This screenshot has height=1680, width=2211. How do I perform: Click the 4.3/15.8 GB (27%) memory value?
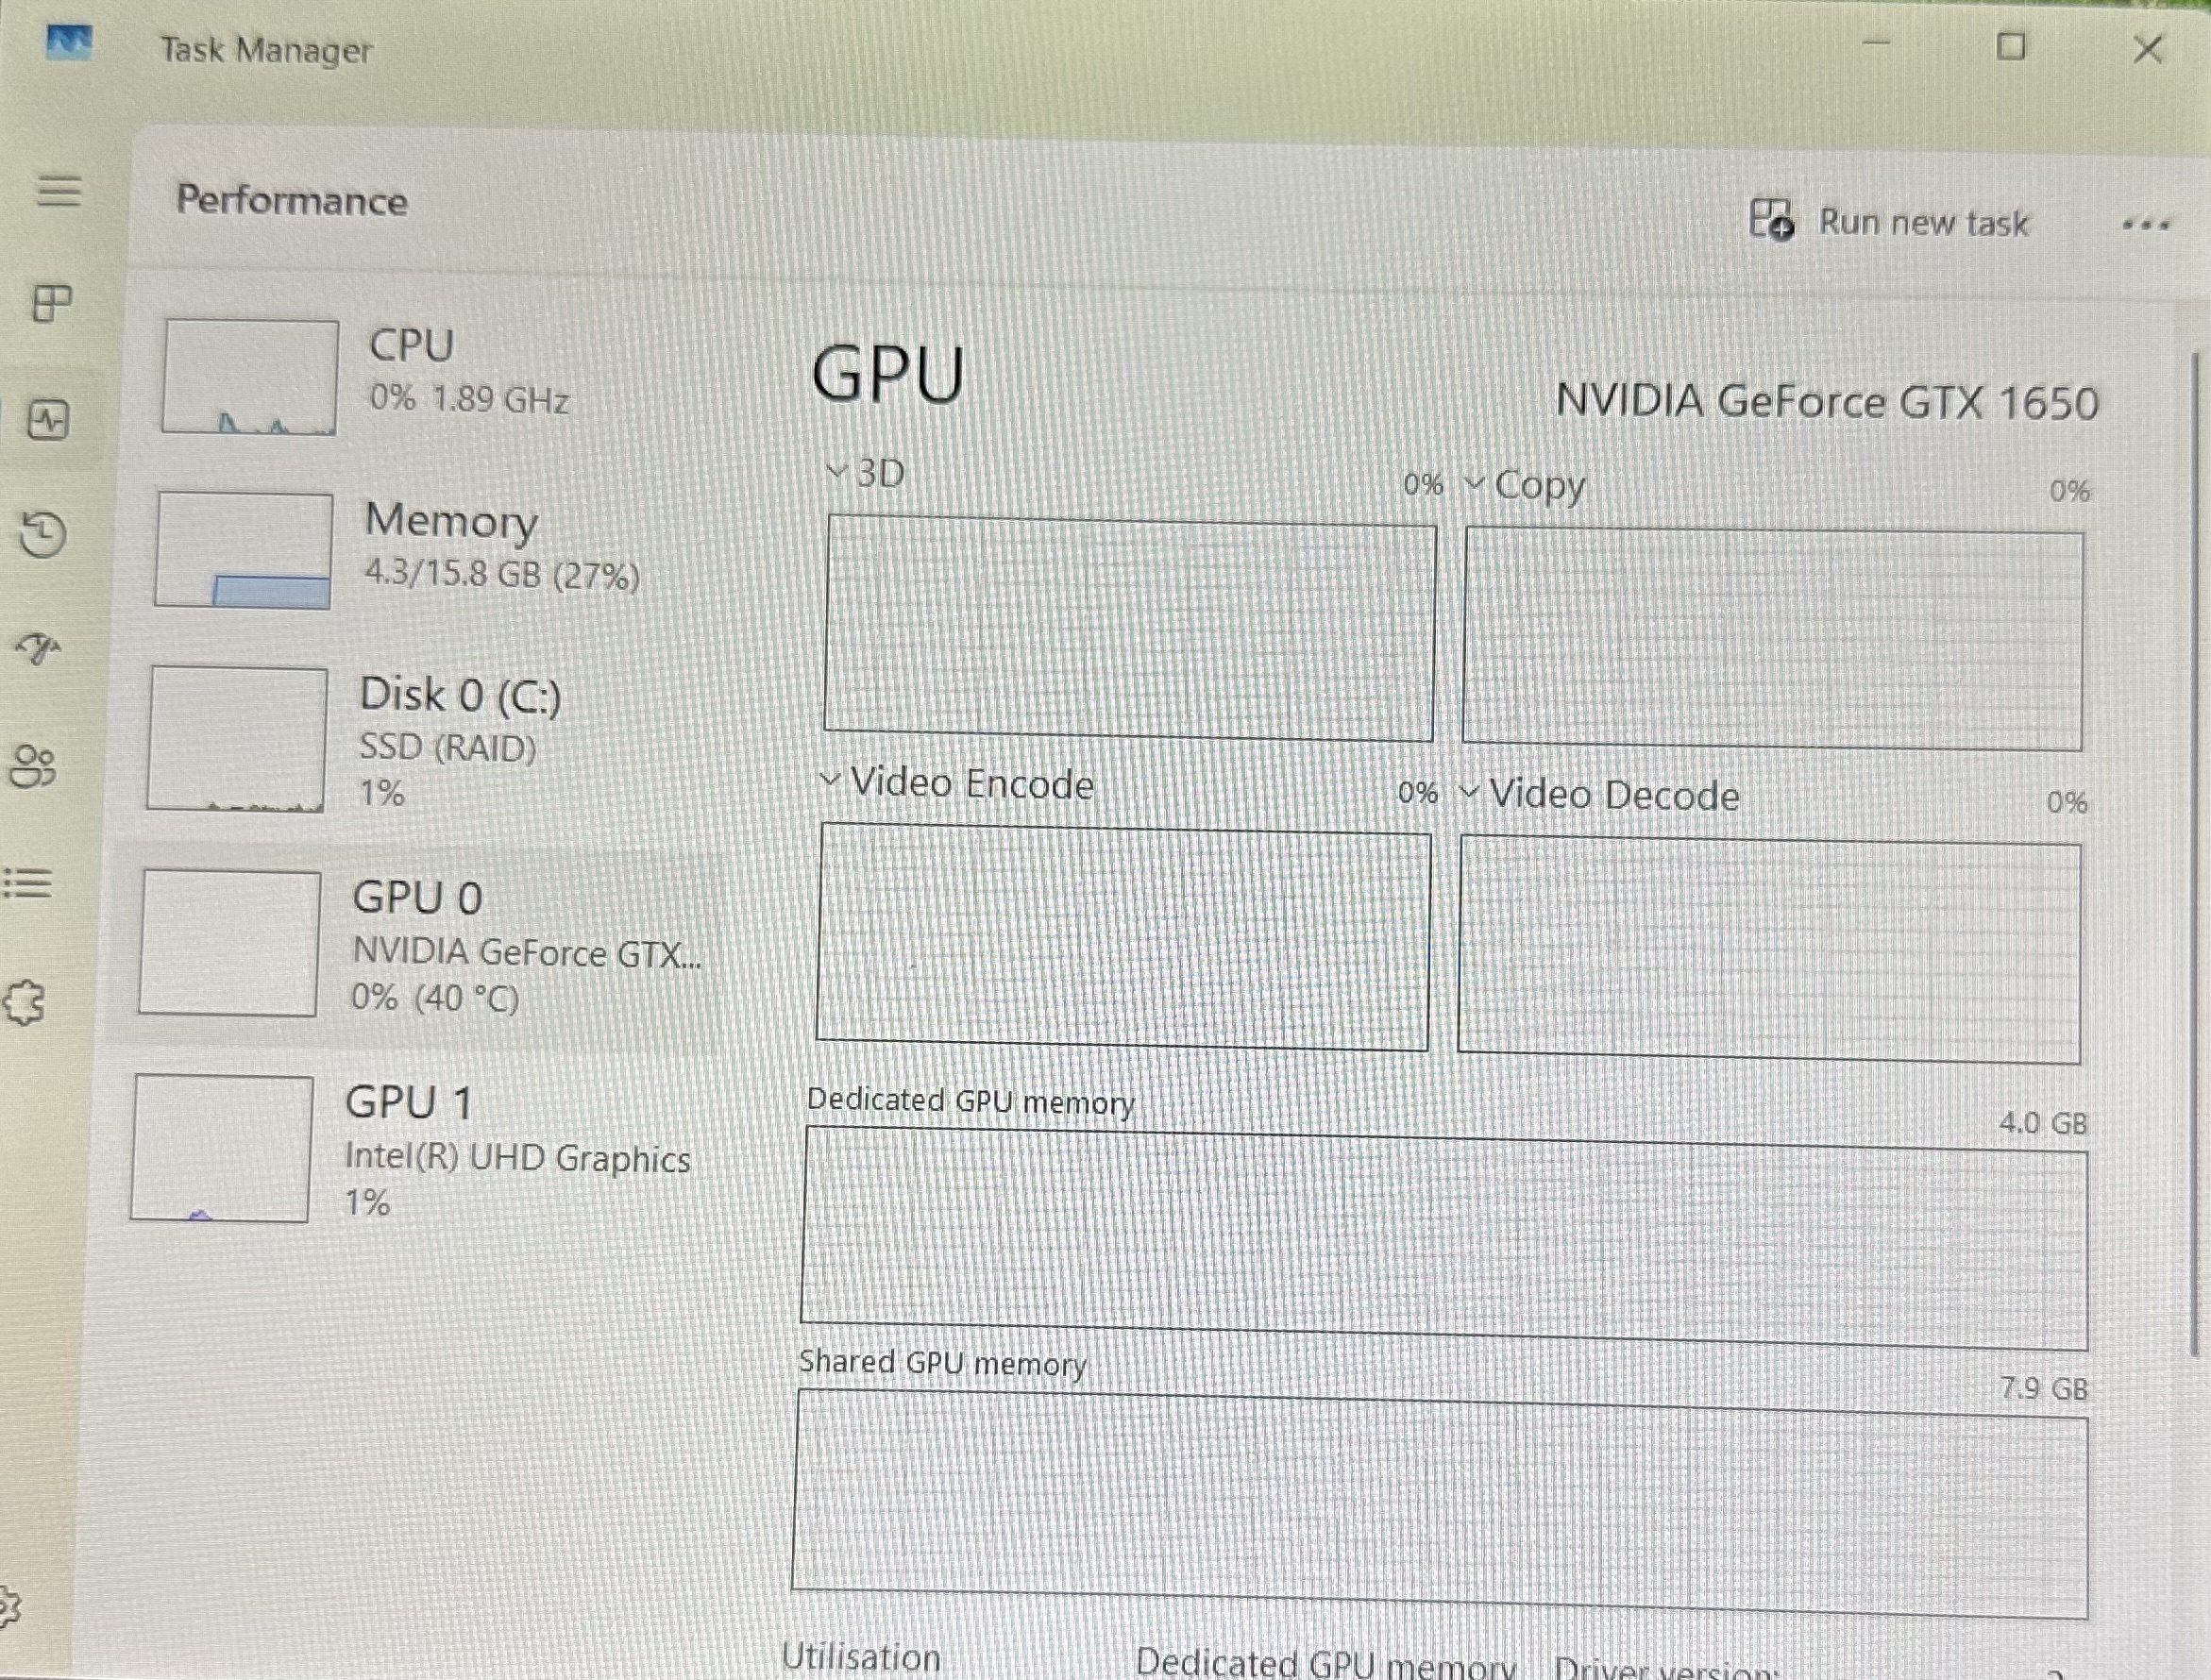502,574
